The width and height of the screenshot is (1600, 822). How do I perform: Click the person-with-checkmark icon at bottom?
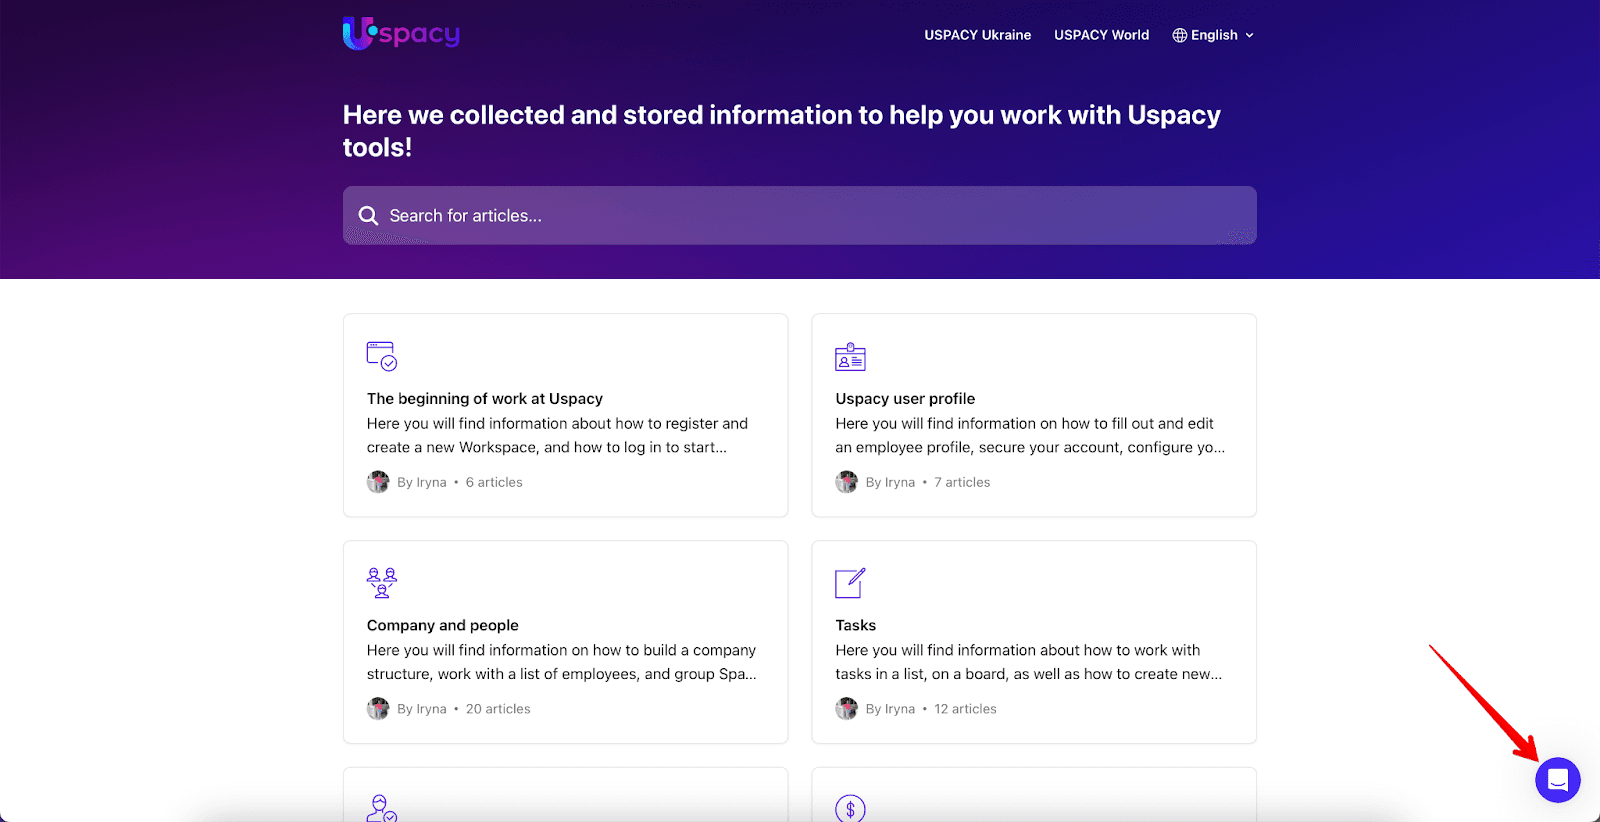pyautogui.click(x=381, y=808)
